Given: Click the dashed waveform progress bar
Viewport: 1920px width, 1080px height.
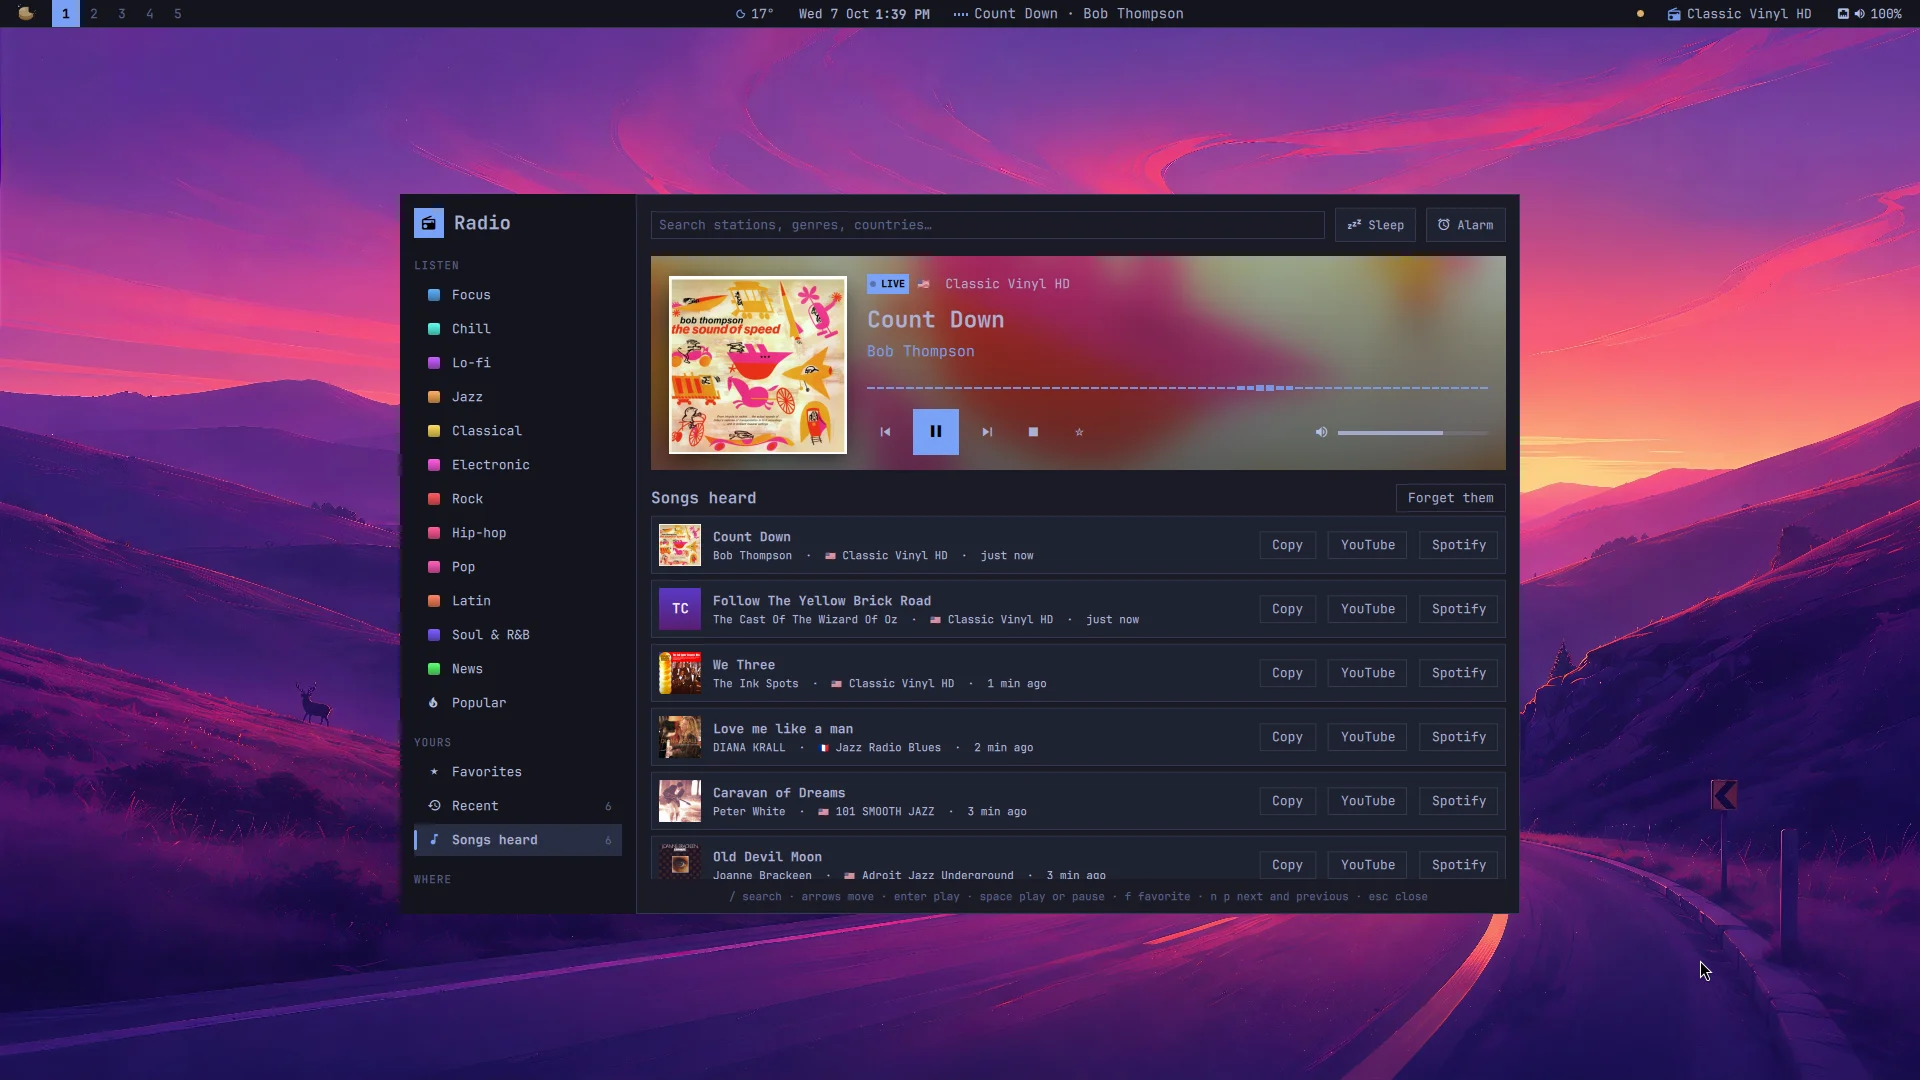Looking at the screenshot, I should (1177, 387).
